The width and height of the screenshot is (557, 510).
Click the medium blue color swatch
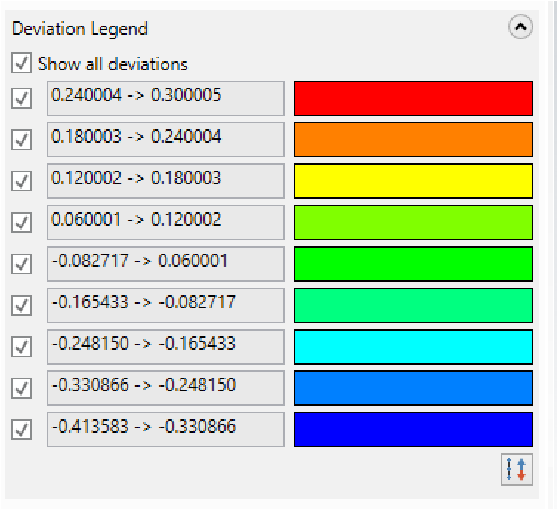coord(413,388)
